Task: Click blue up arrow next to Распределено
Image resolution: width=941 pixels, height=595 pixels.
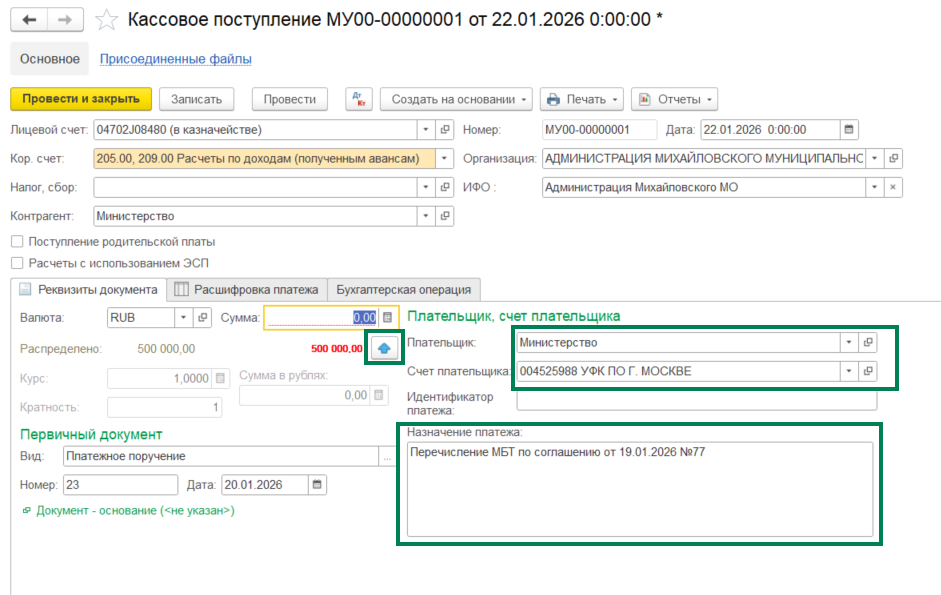Action: point(384,348)
